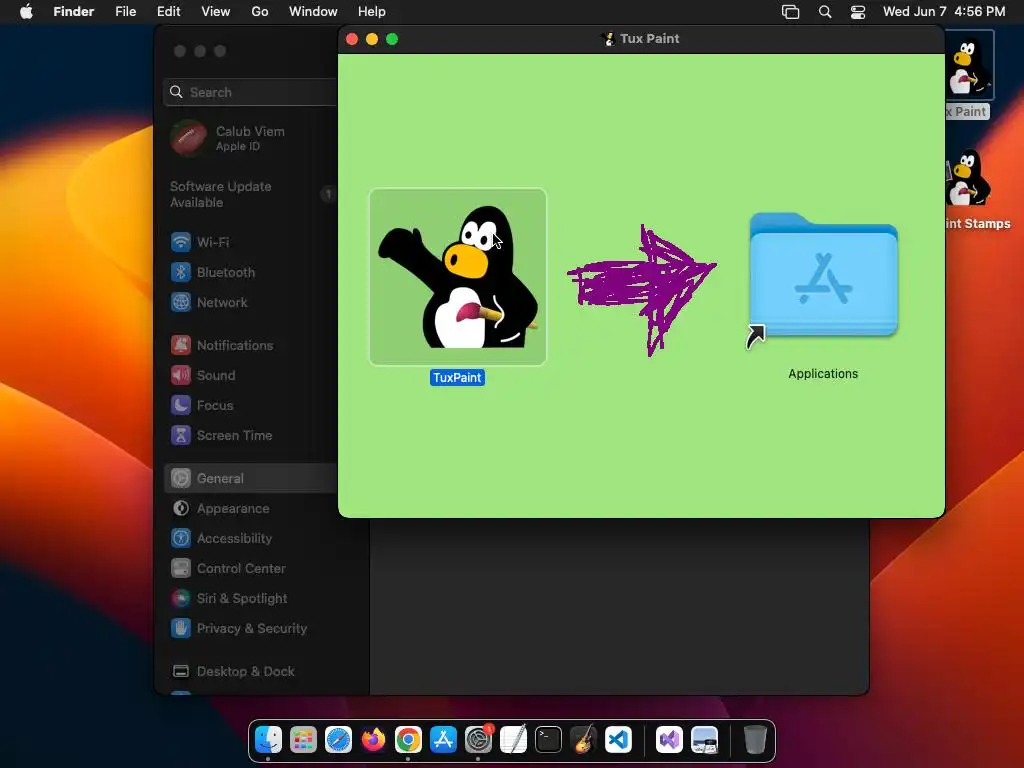Select Screen Time in System Settings sidebar
The width and height of the screenshot is (1024, 768).
tap(251, 436)
